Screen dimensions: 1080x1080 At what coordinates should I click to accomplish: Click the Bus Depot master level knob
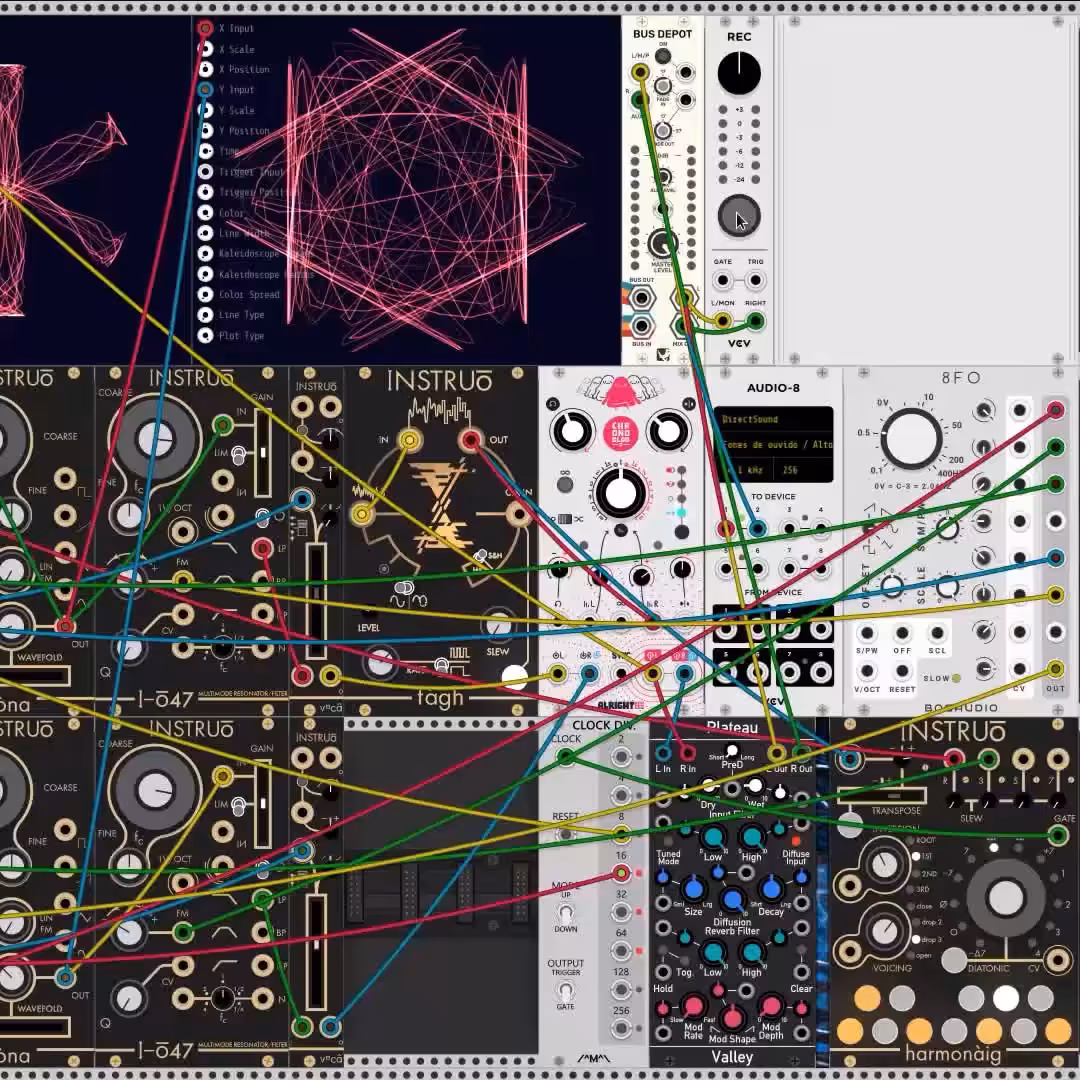662,243
